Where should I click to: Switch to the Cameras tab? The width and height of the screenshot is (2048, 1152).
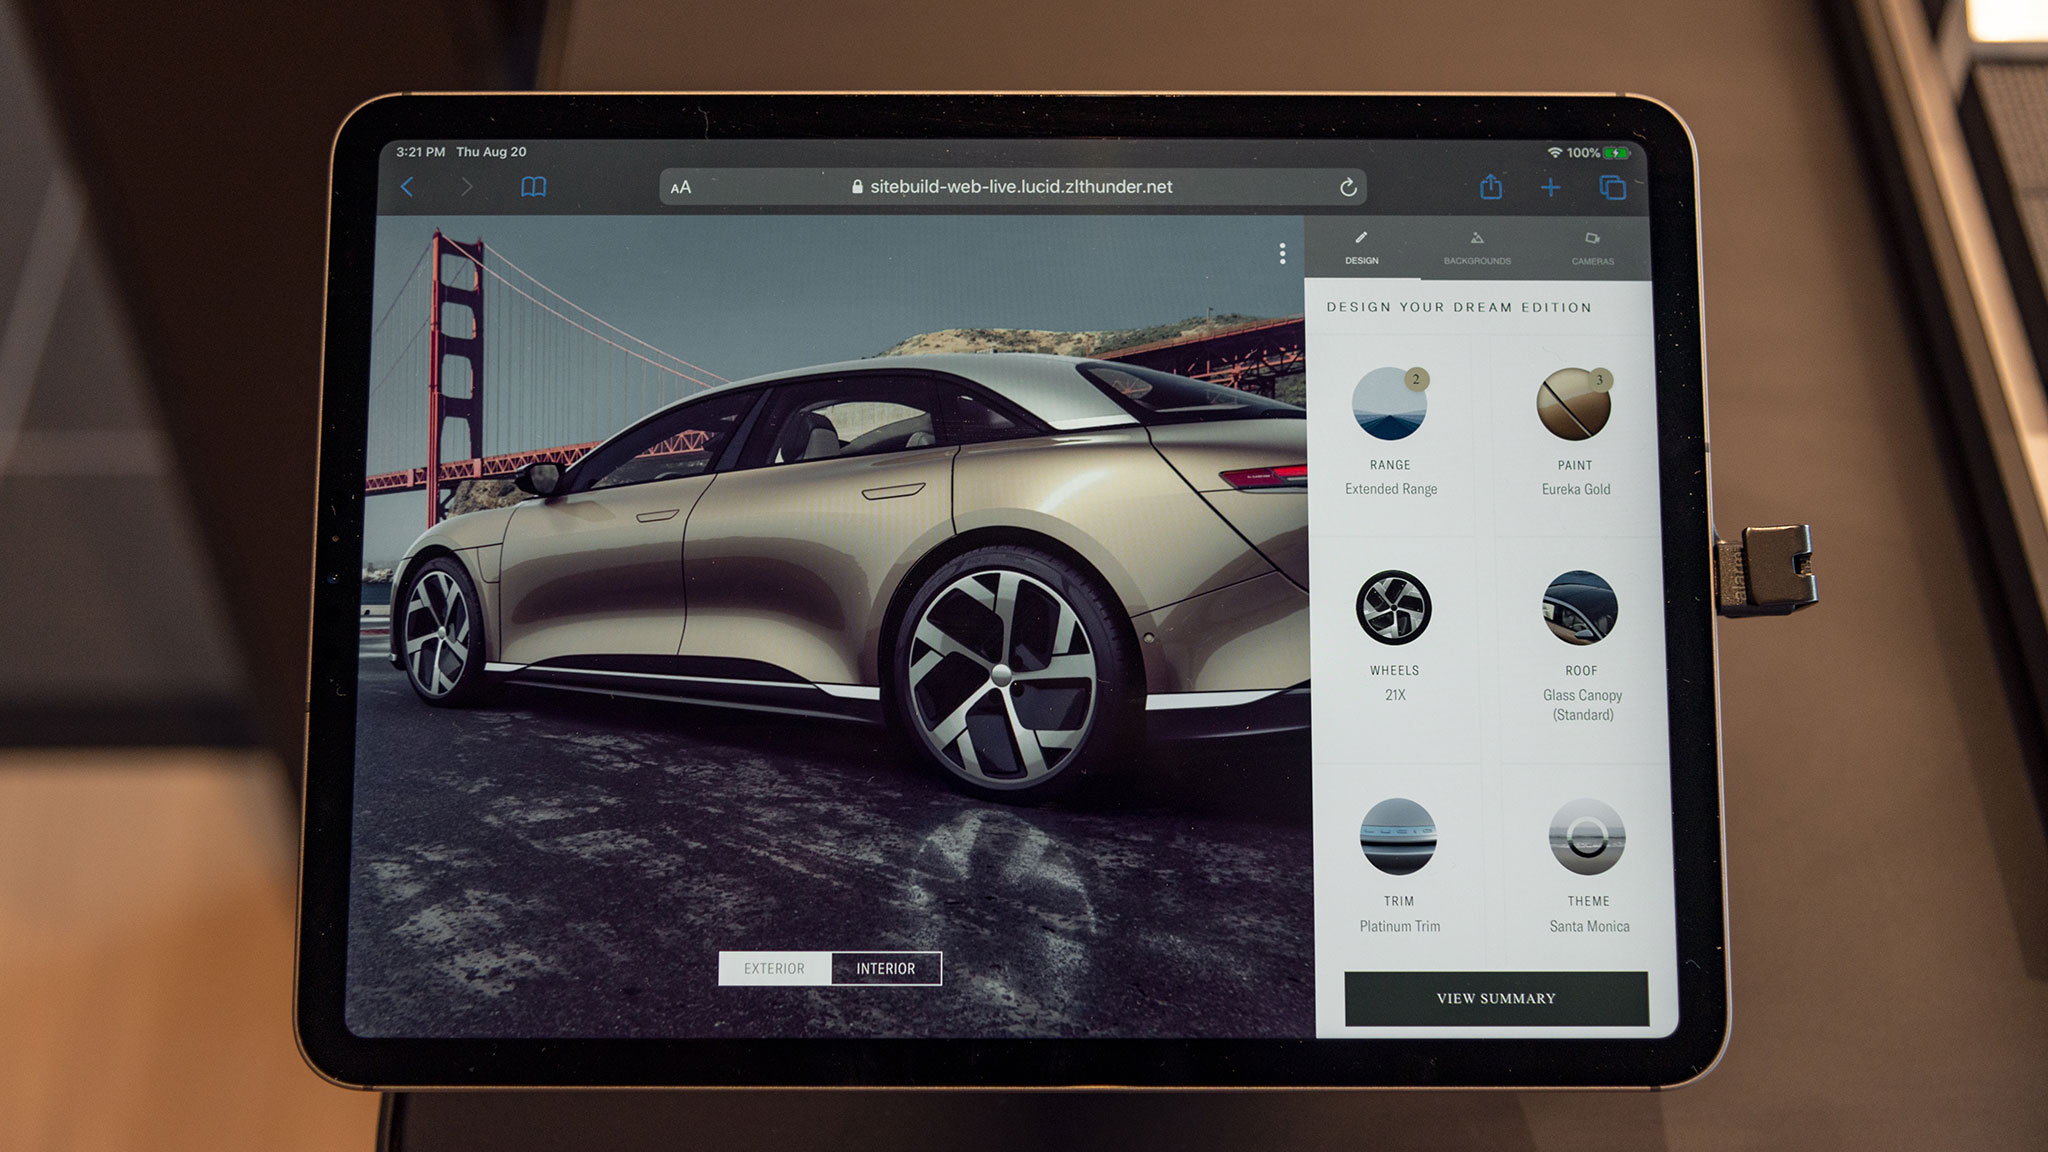pos(1592,248)
